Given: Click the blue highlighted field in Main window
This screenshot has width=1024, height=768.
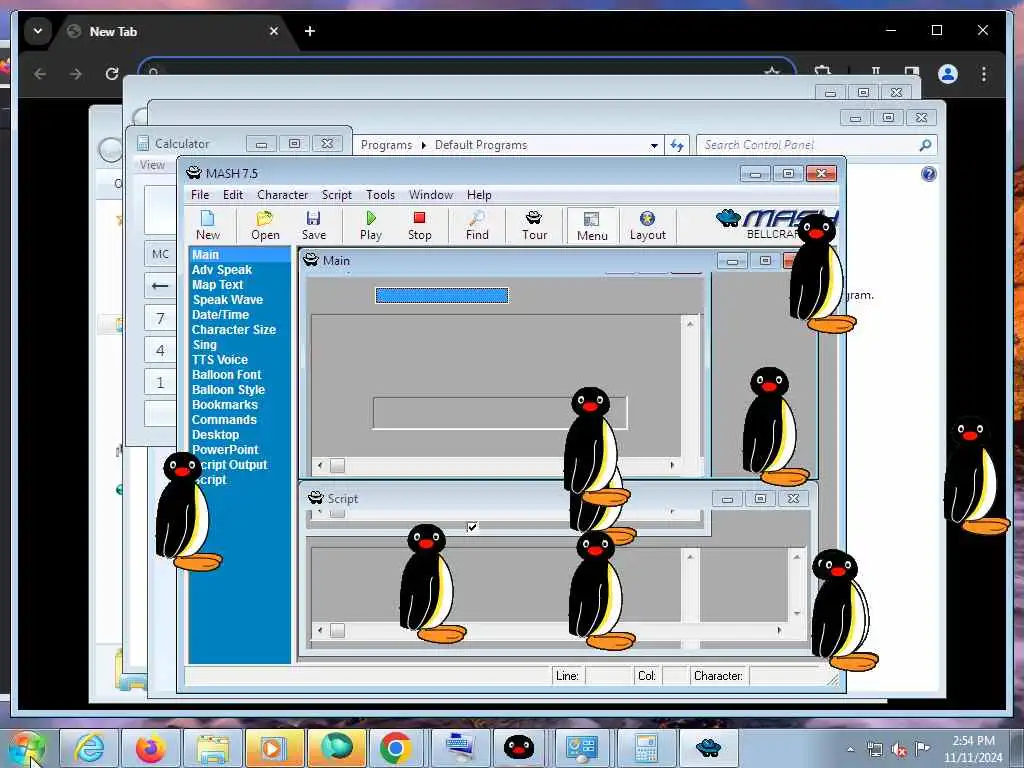Looking at the screenshot, I should pyautogui.click(x=442, y=296).
